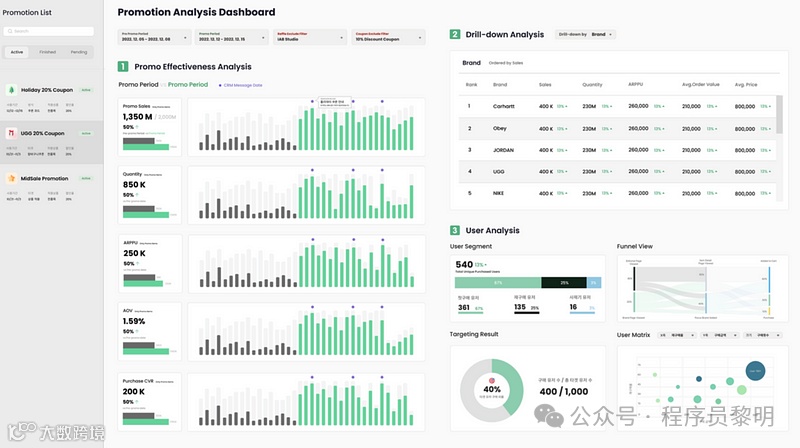This screenshot has height=448, width=800.
Task: Click the scrollbar of the Brand table
Action: pos(779,114)
